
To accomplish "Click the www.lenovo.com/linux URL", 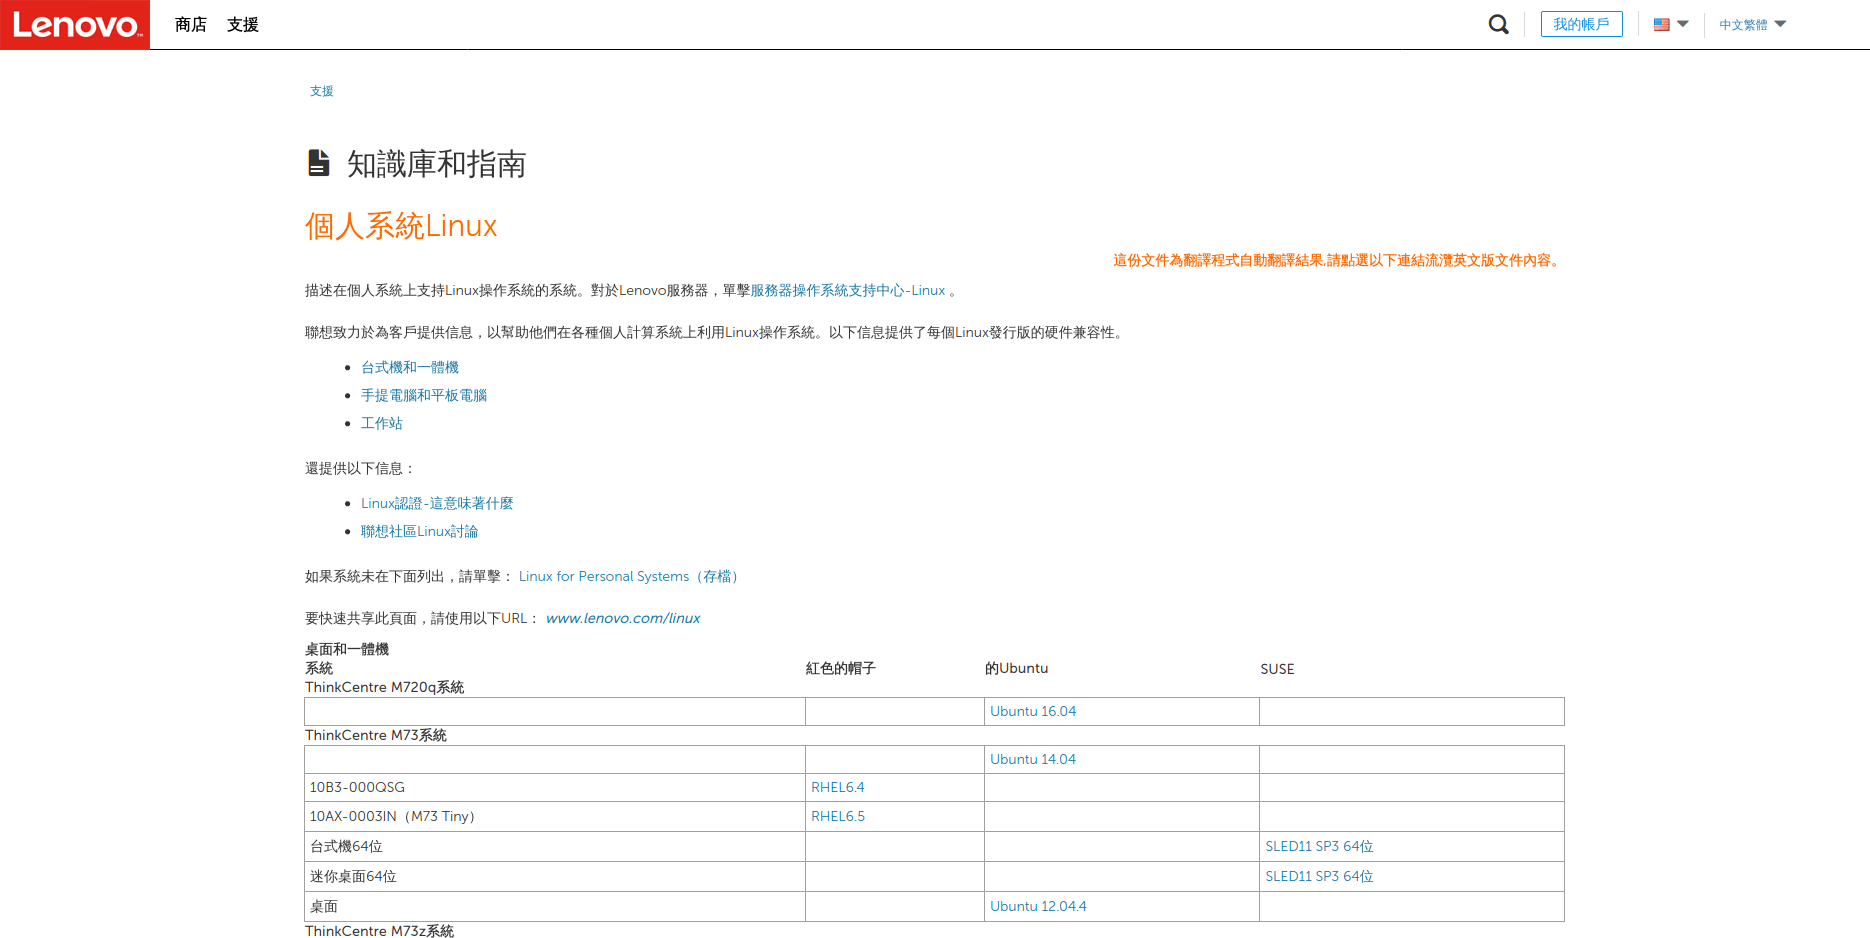I will click(x=623, y=618).
